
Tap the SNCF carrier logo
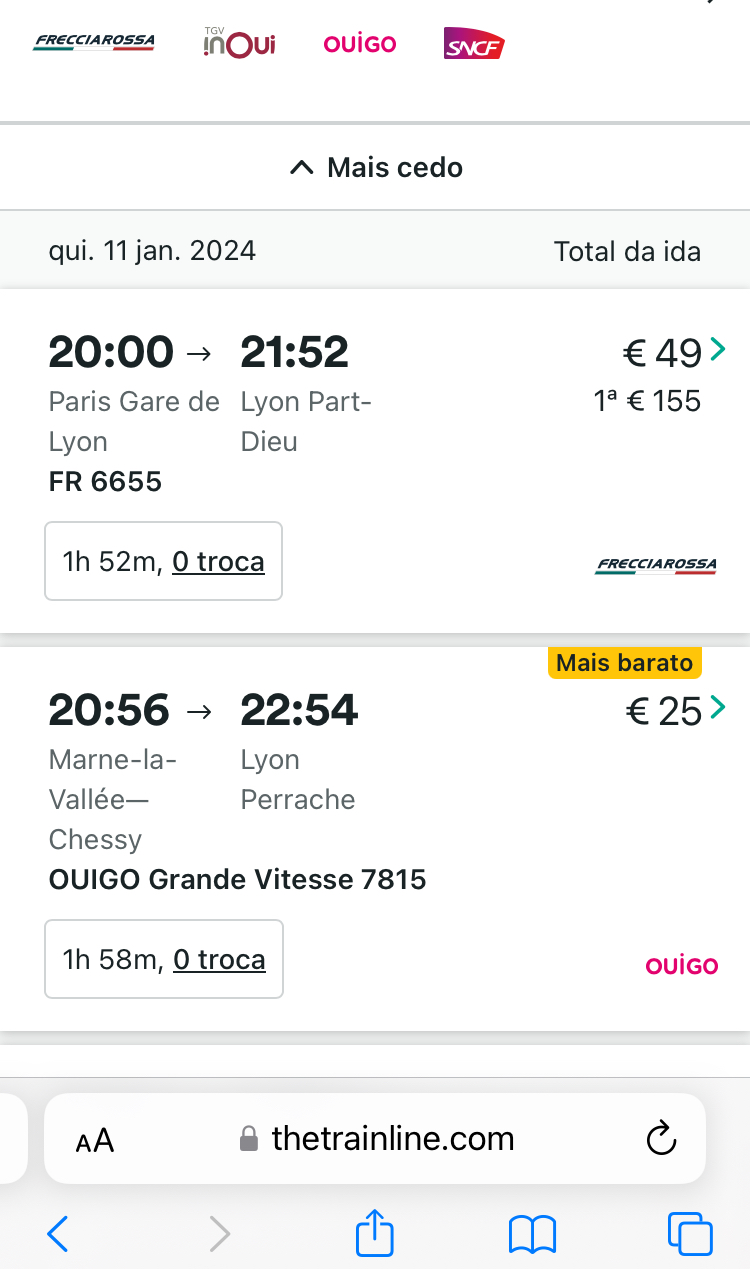click(x=474, y=44)
